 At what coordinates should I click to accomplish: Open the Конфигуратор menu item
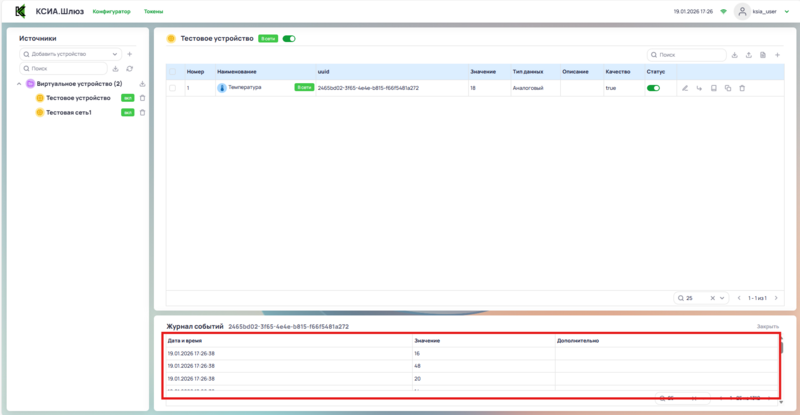[x=111, y=11]
